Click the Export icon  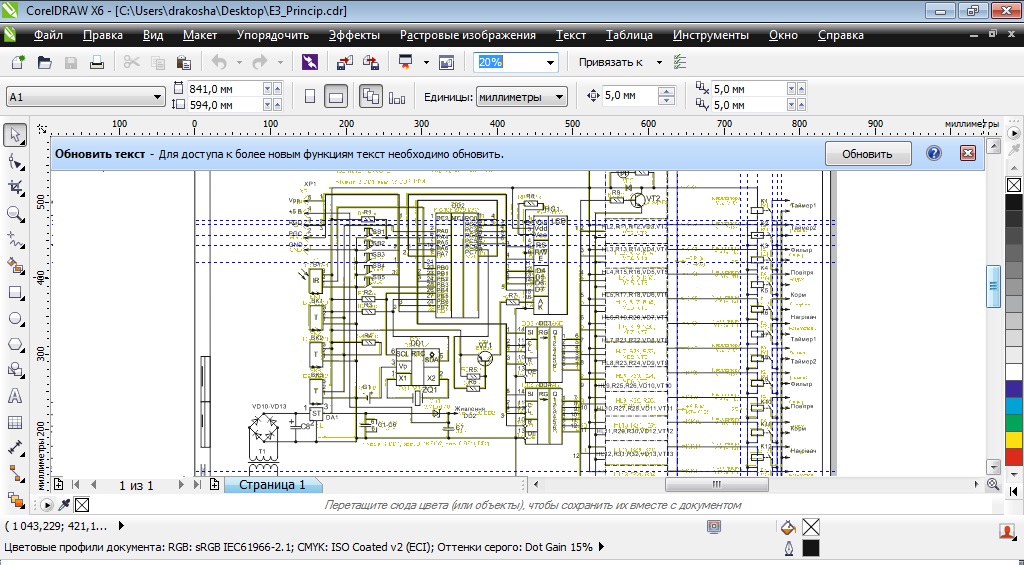pos(371,62)
